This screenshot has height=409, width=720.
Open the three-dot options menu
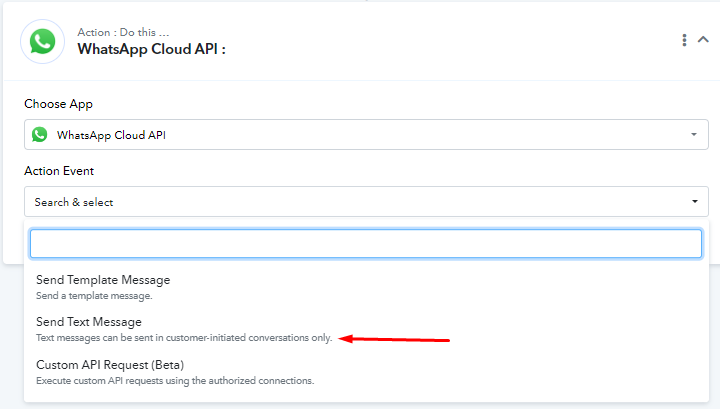684,40
